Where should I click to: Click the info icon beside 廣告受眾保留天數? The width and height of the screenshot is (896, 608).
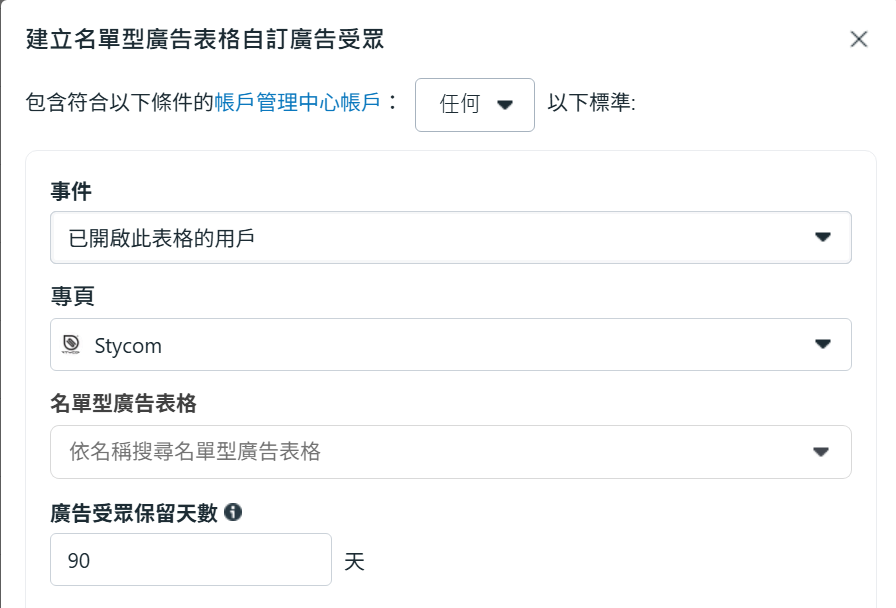click(233, 512)
